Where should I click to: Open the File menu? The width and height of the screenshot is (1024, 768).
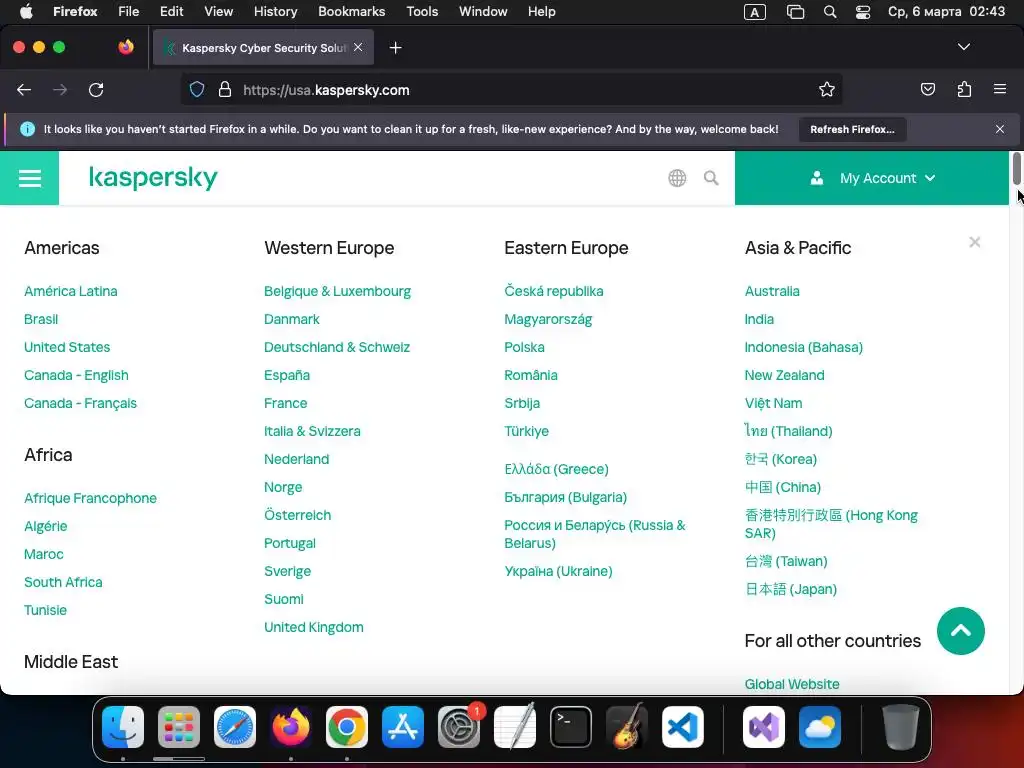[129, 11]
